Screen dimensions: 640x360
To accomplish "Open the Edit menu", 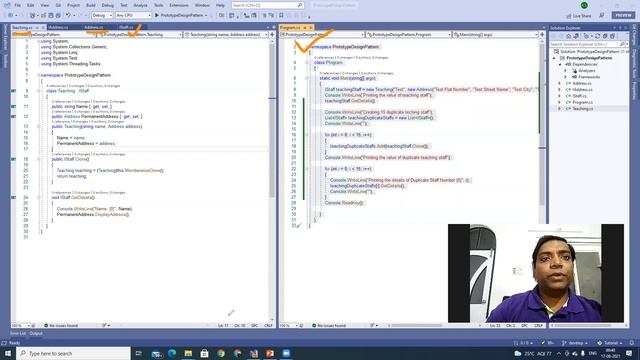I will tap(31, 5).
